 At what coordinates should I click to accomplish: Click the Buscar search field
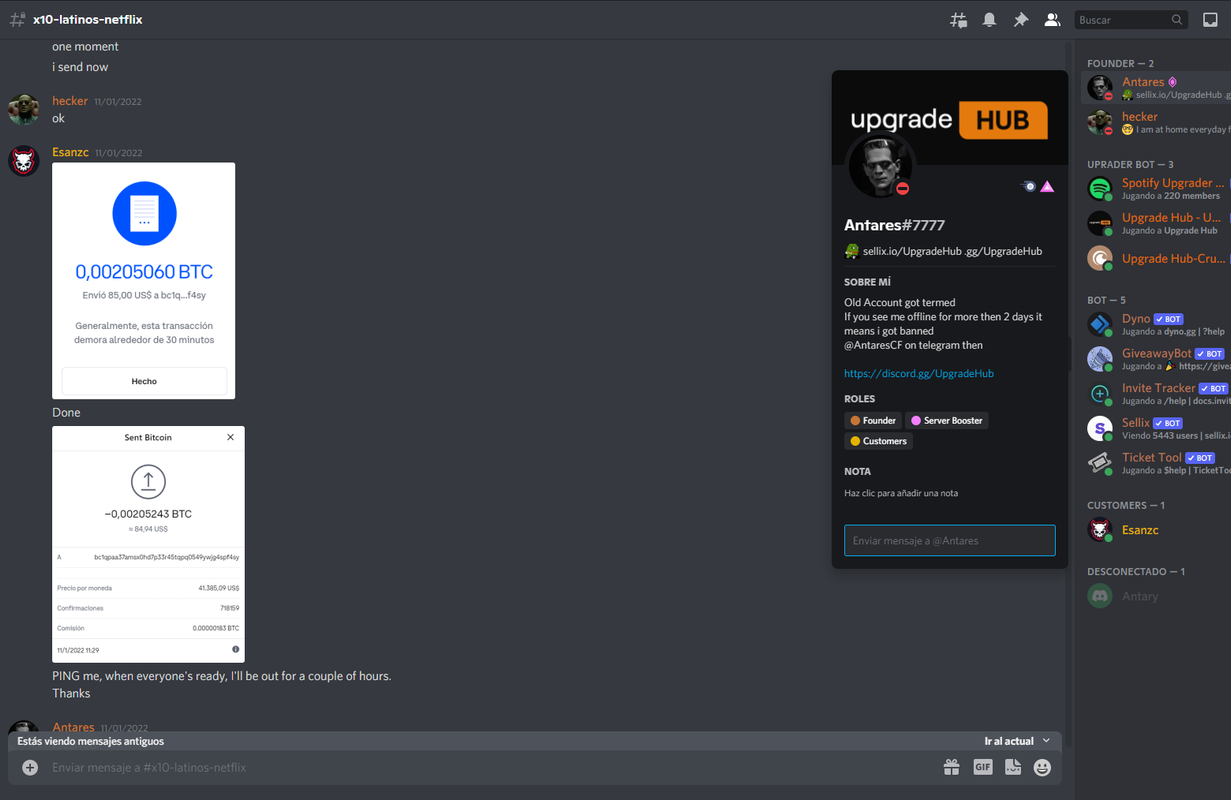point(1132,20)
